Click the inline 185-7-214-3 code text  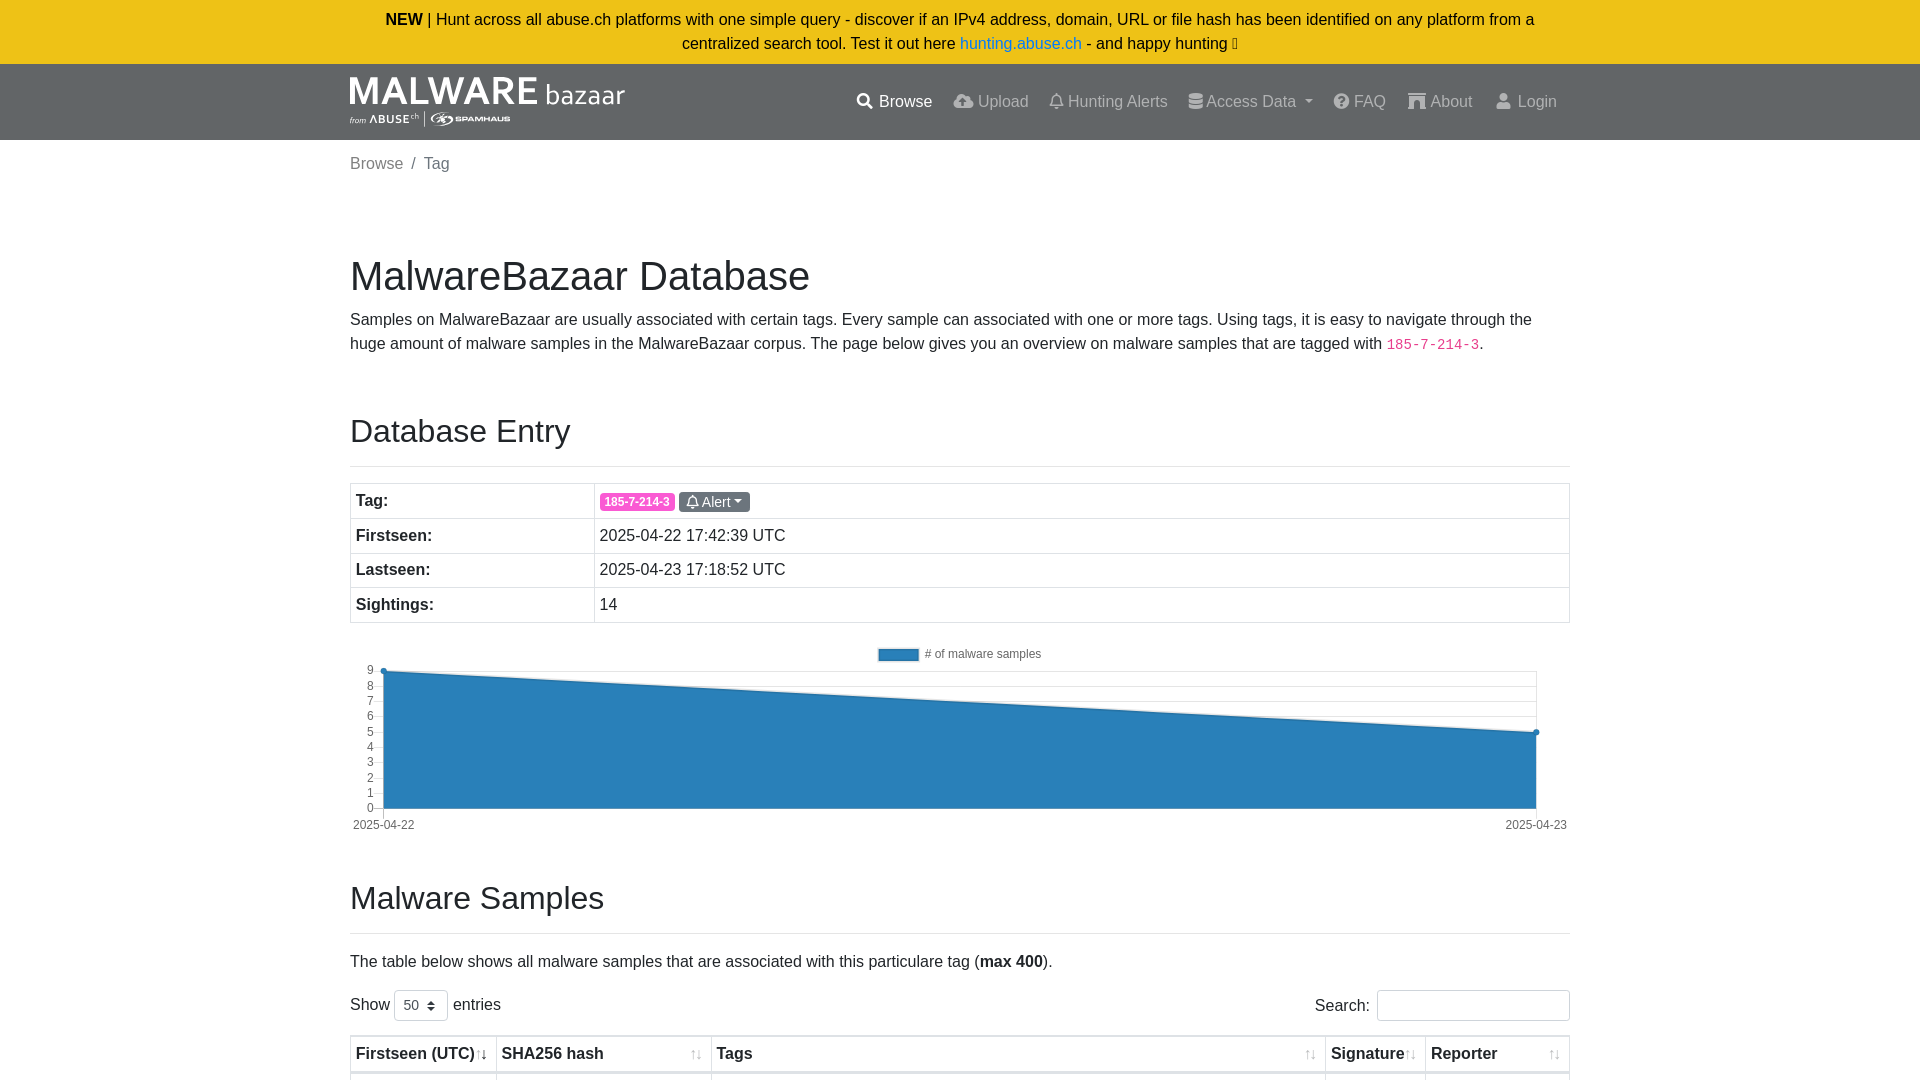pos(1432,345)
